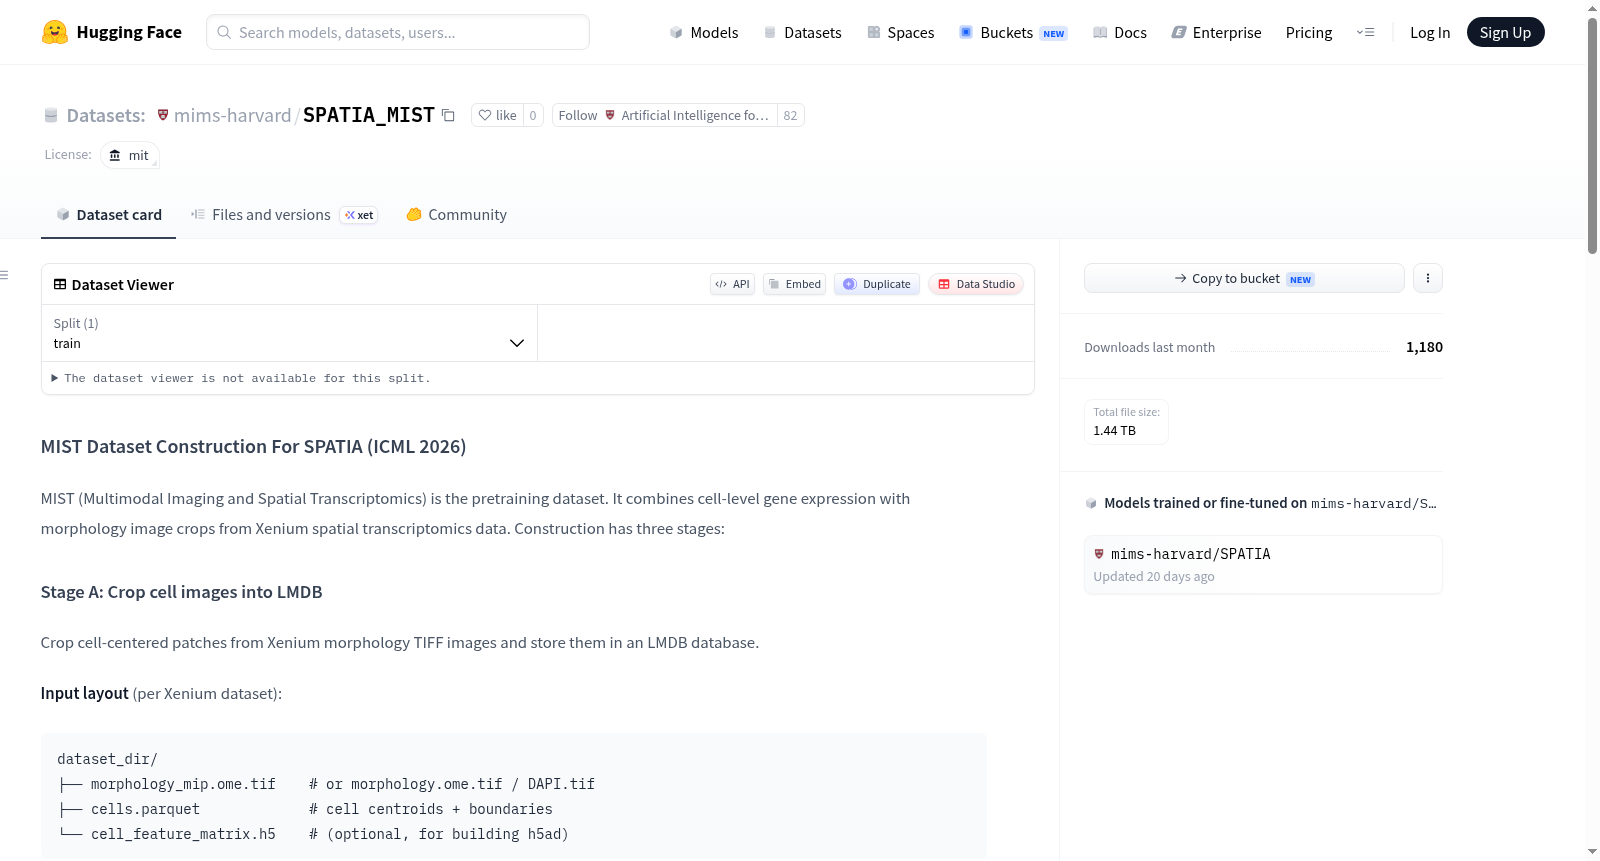Open the mims-harvard organization link
The width and height of the screenshot is (1600, 861).
tap(232, 115)
